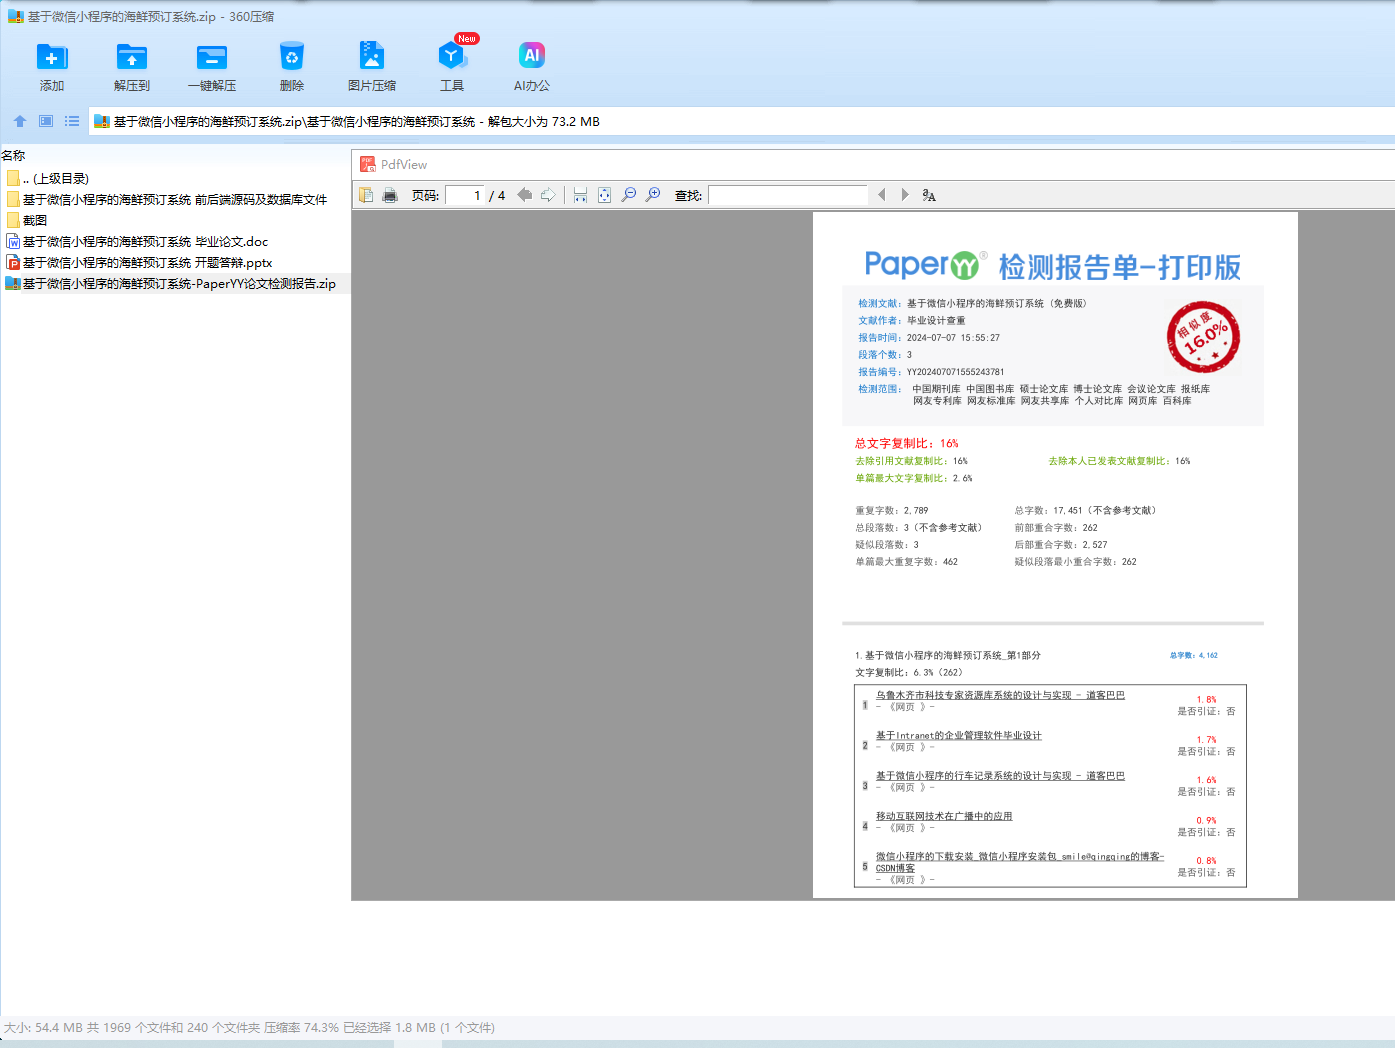The image size is (1395, 1048).
Task: Find the previous search match
Action: [881, 195]
